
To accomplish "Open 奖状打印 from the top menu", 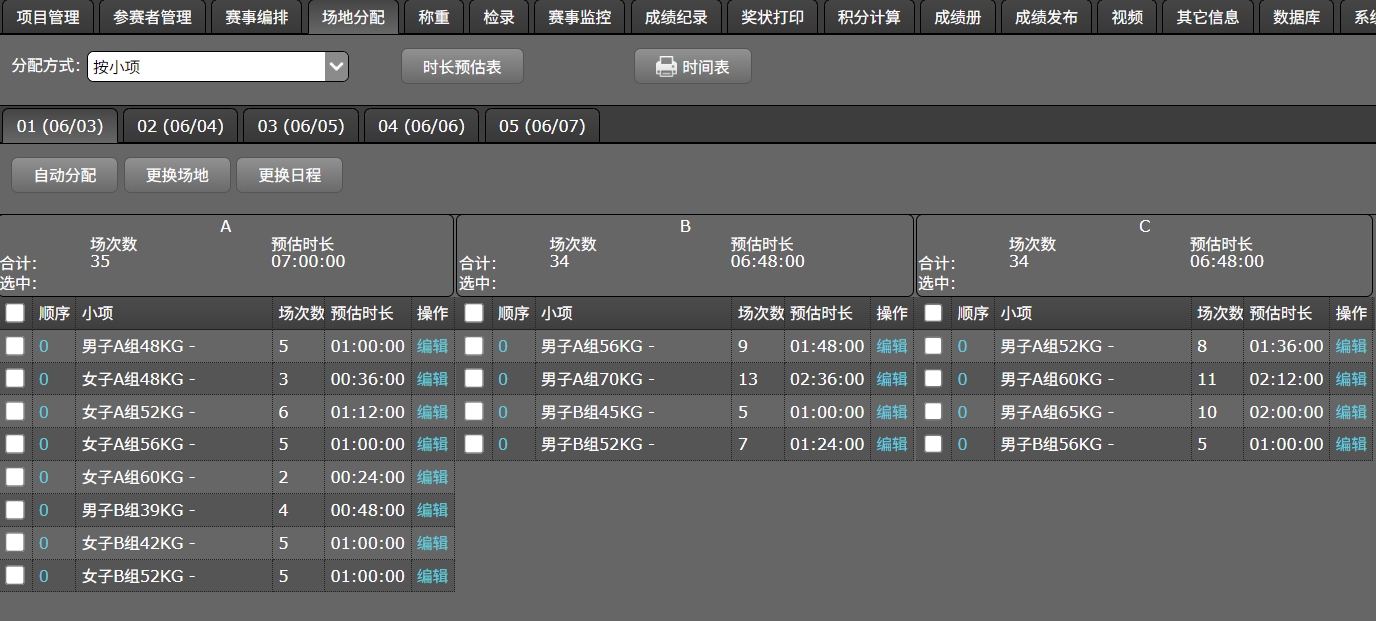I will [772, 16].
